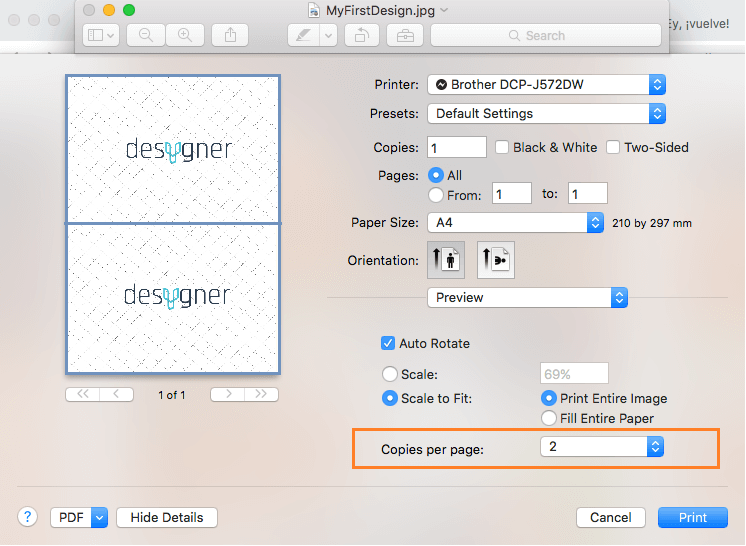Zoom out using the magnifier minus icon
The width and height of the screenshot is (746, 546).
tap(146, 35)
